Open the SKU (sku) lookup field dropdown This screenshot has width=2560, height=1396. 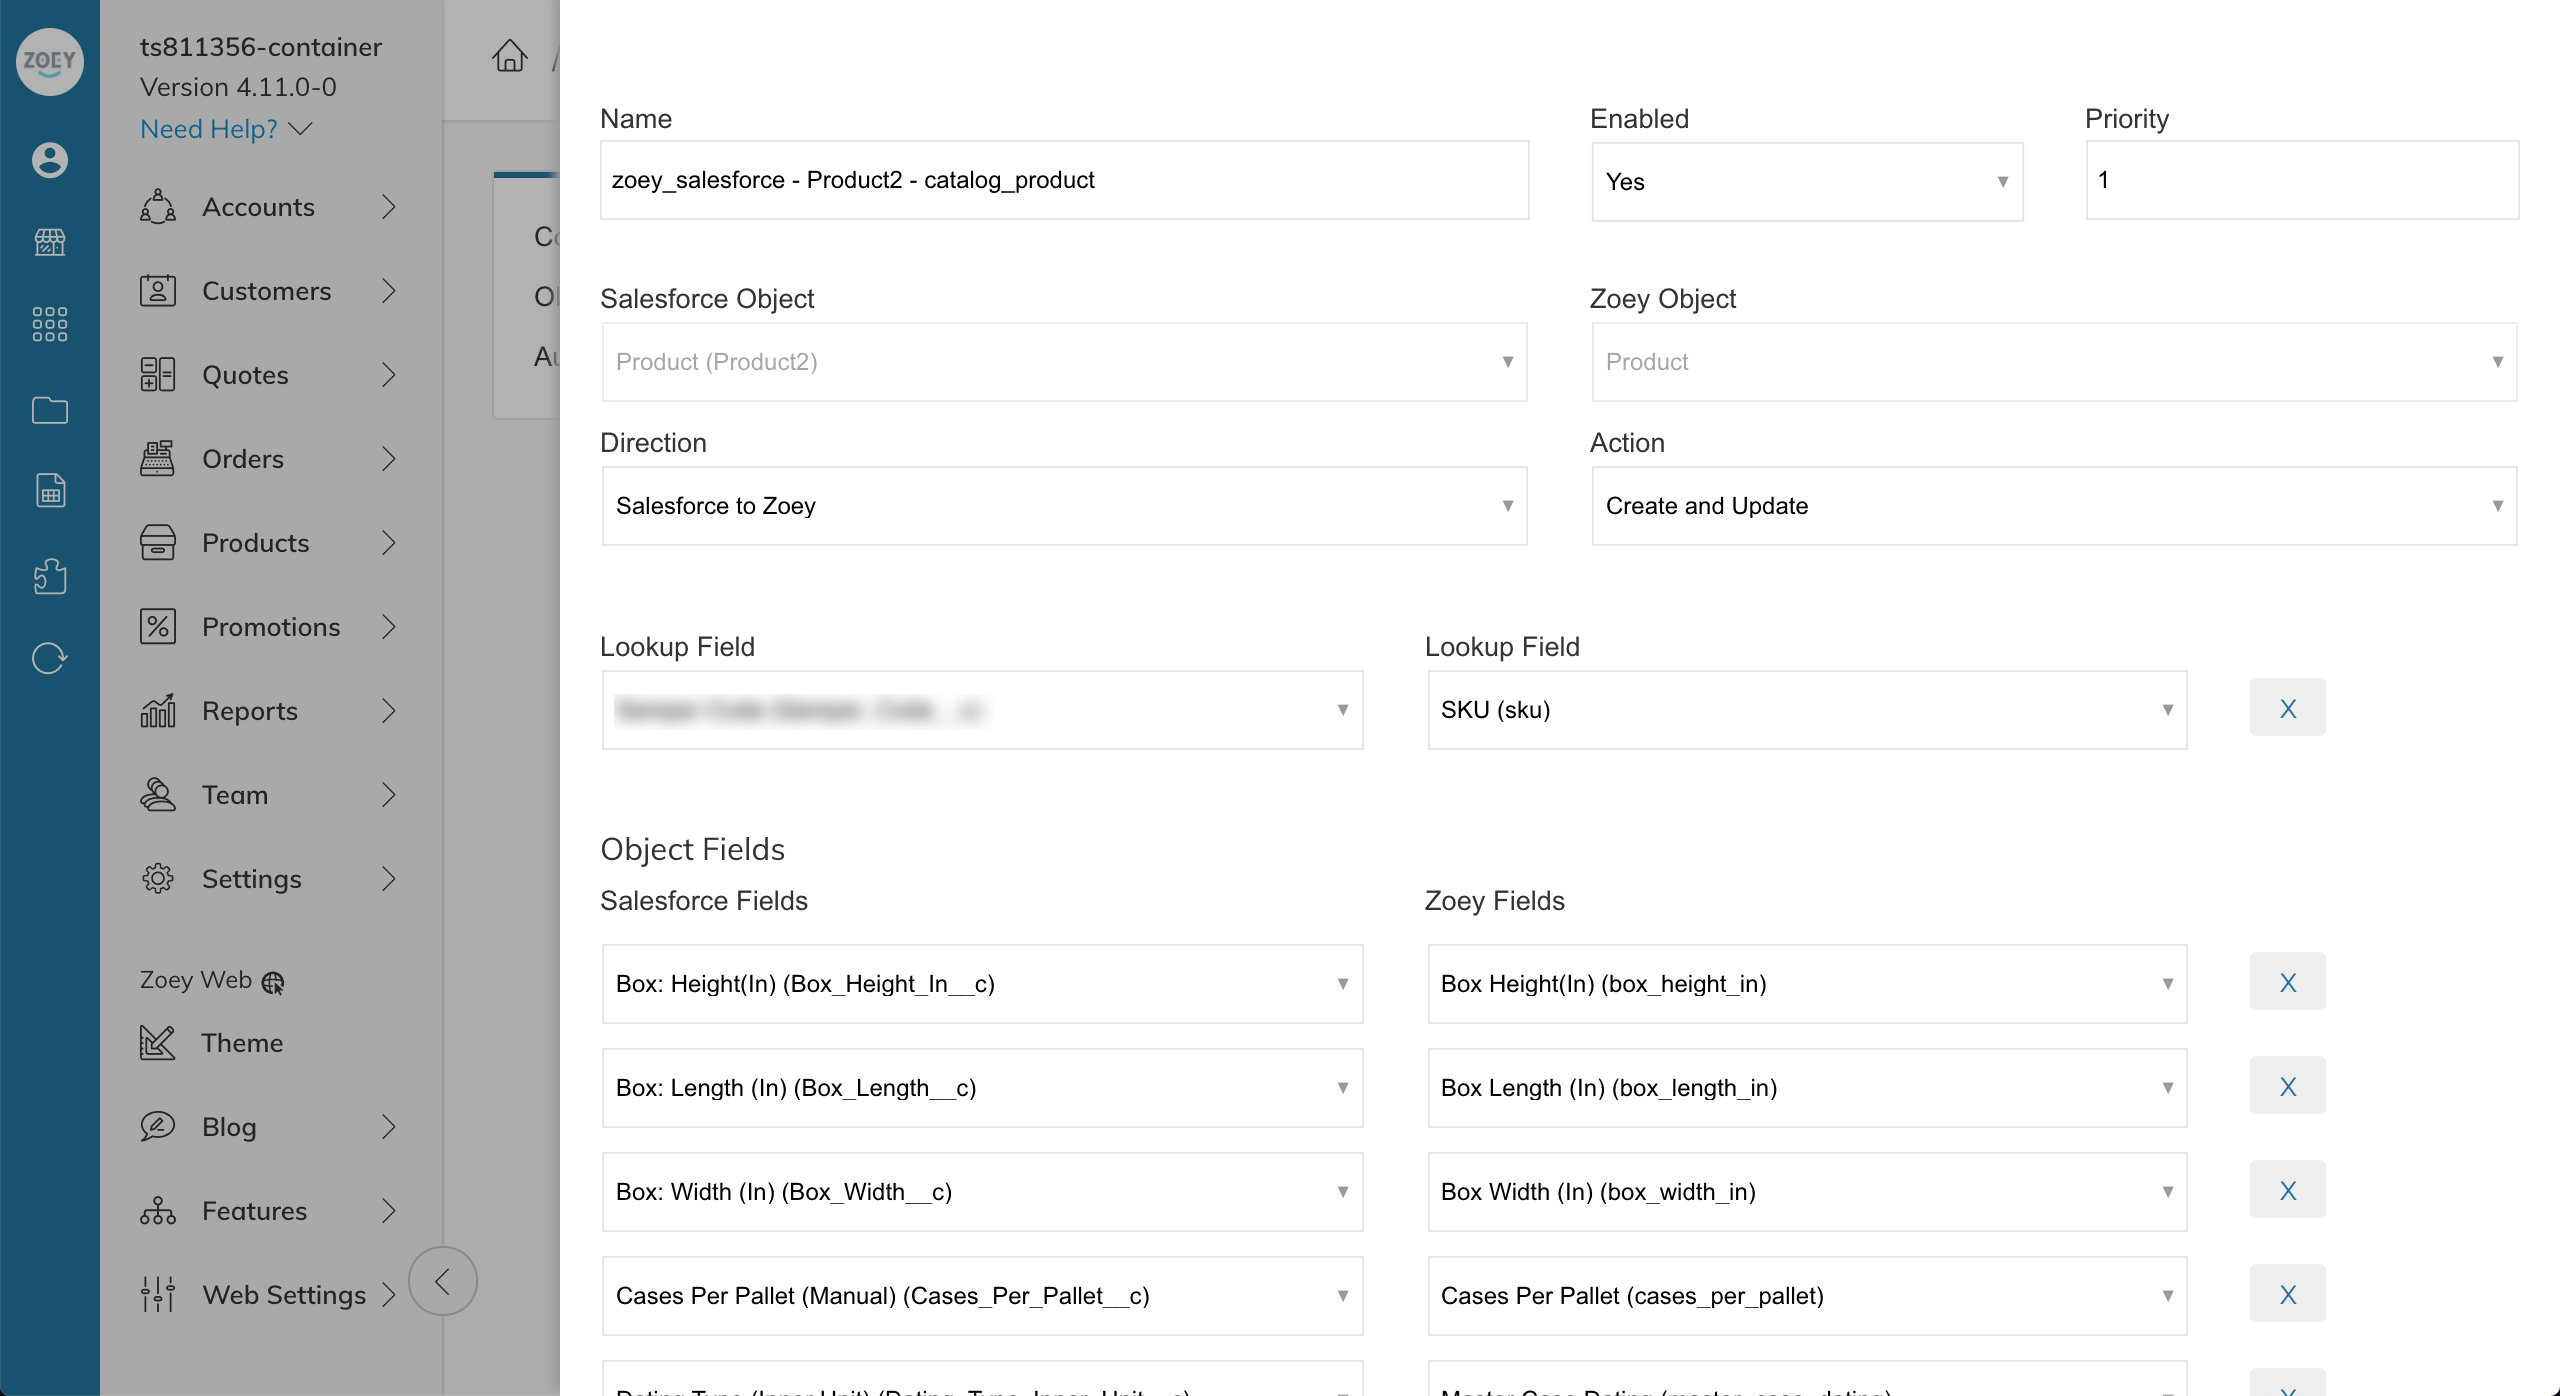[1807, 710]
